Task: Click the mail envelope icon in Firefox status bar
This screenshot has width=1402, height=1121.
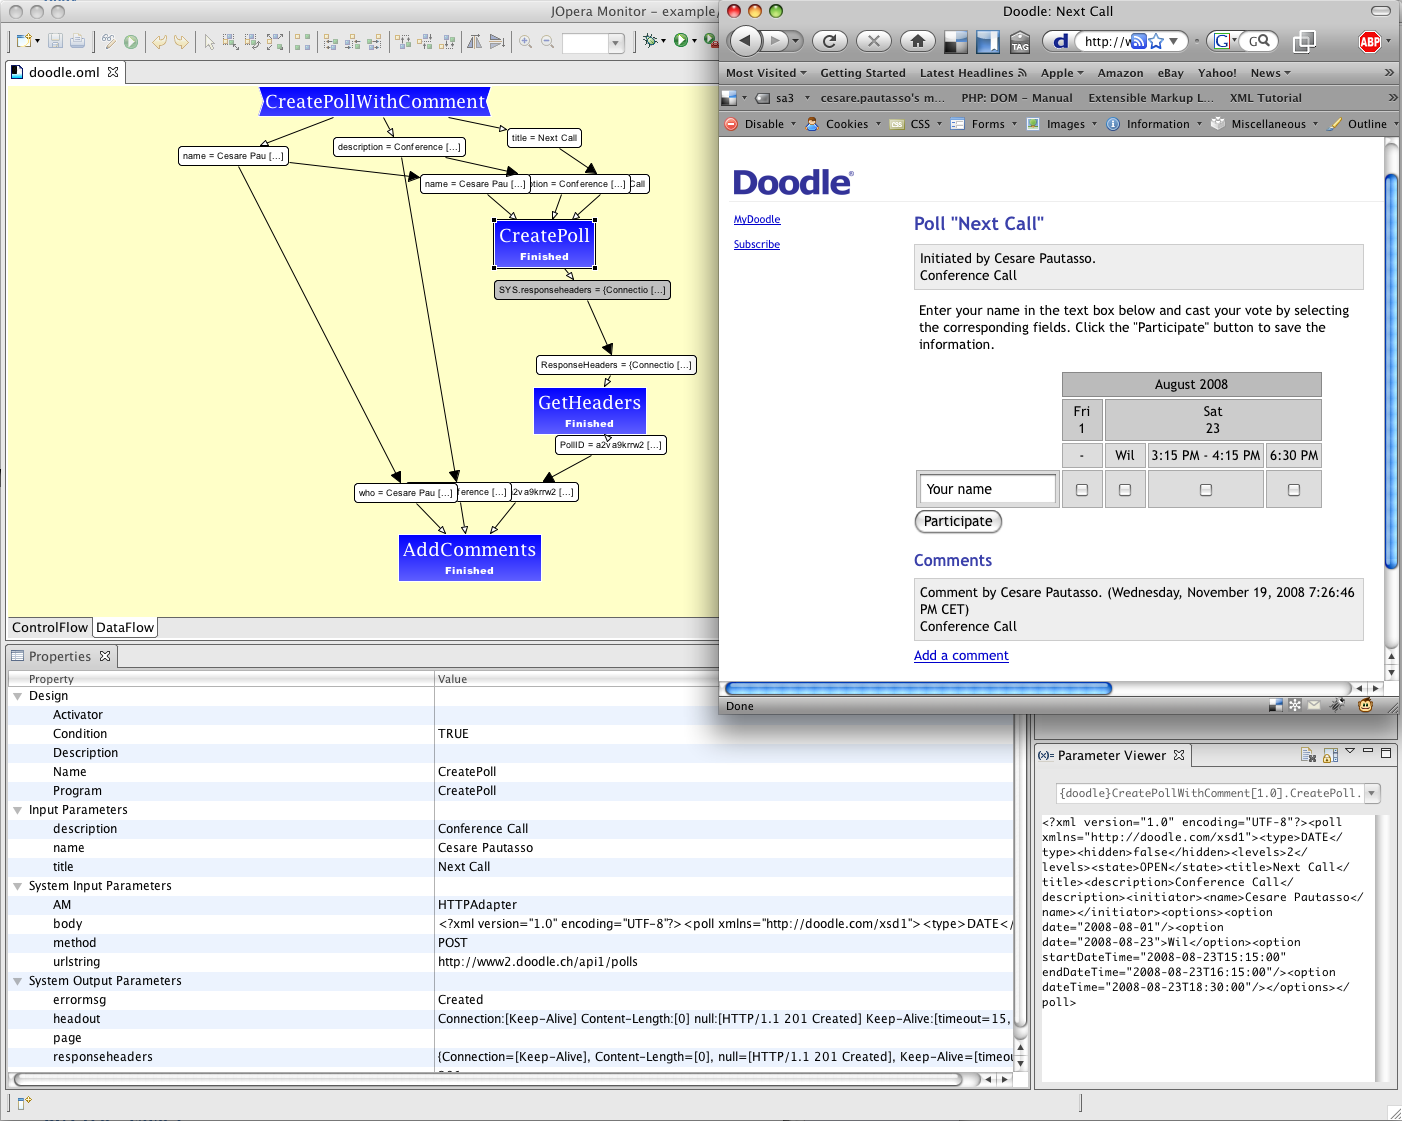Action: (x=1314, y=705)
